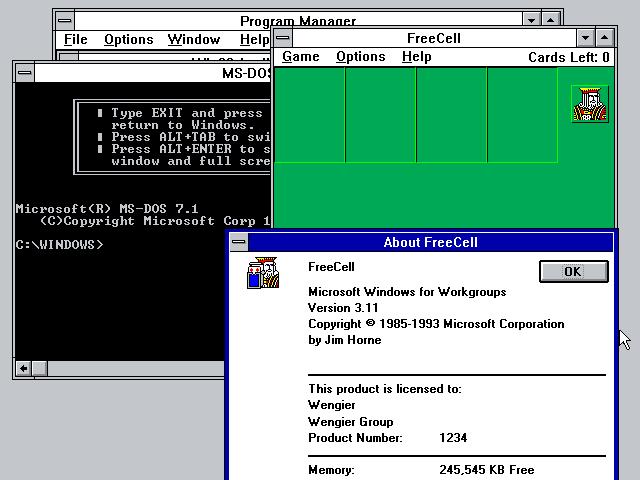Click the Copyright 1985-1993 Microsoft Corporation line
The image size is (640, 480).
(x=436, y=324)
